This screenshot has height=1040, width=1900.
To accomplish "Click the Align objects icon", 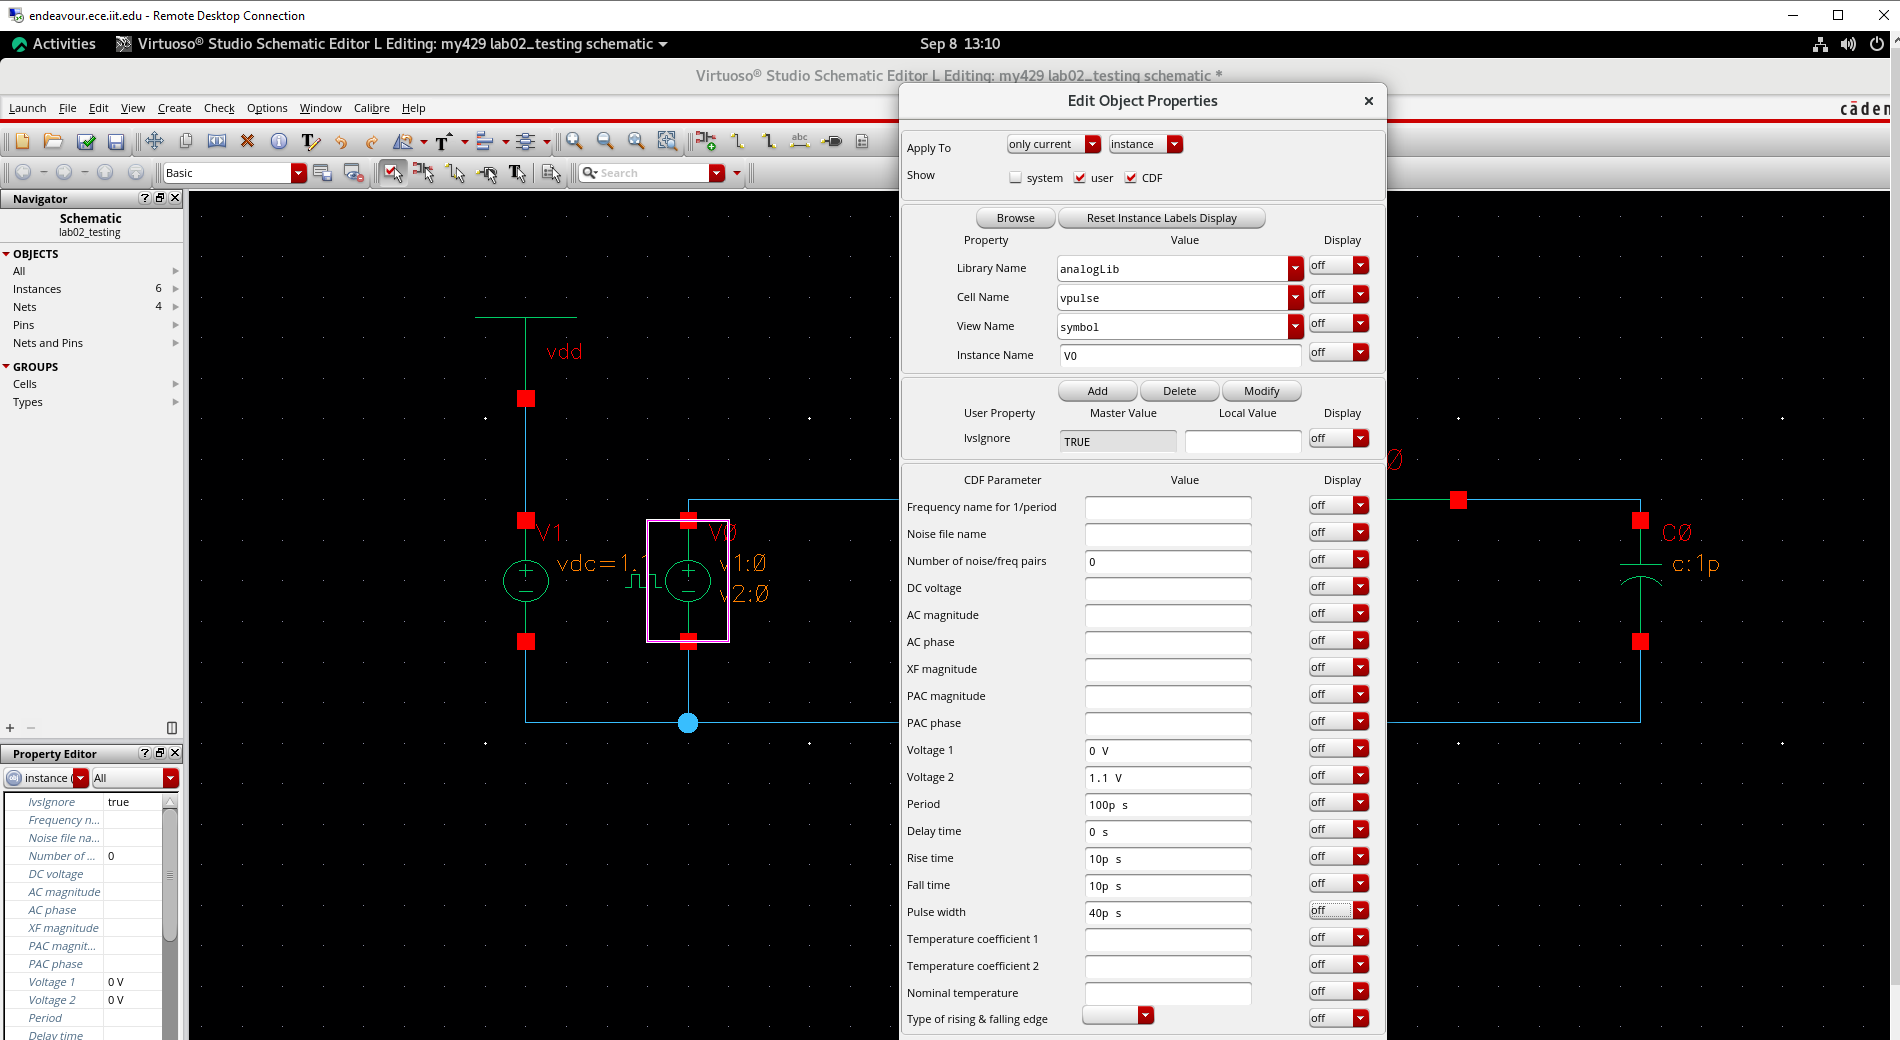I will 484,141.
